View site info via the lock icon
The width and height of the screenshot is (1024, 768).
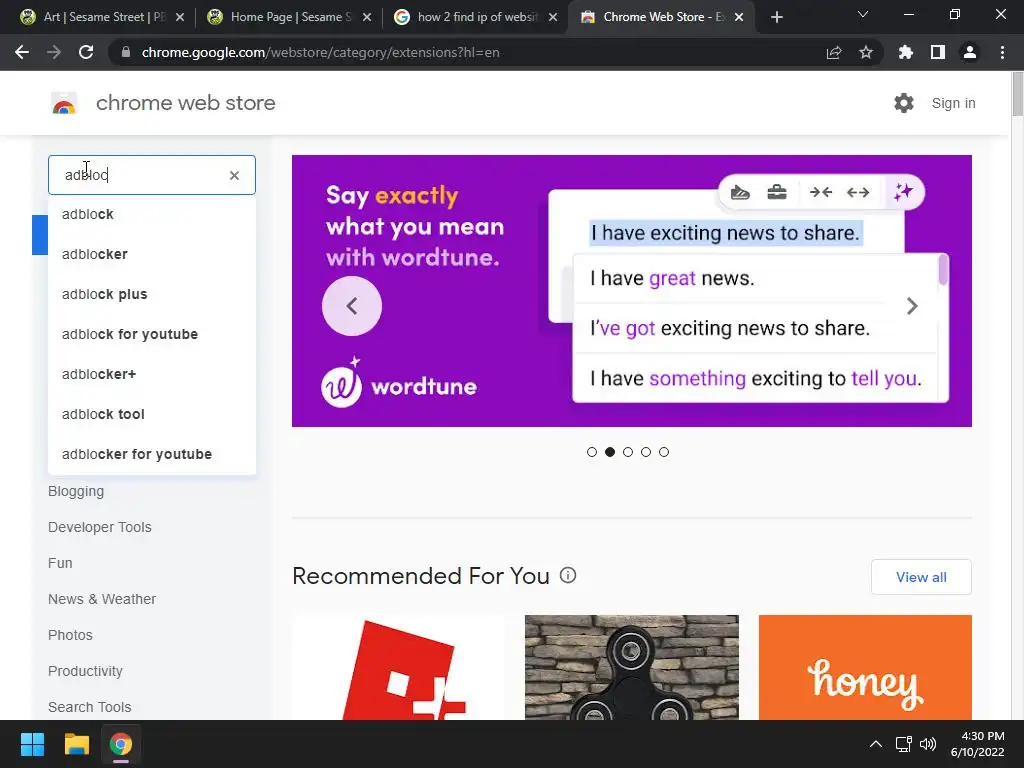click(126, 52)
